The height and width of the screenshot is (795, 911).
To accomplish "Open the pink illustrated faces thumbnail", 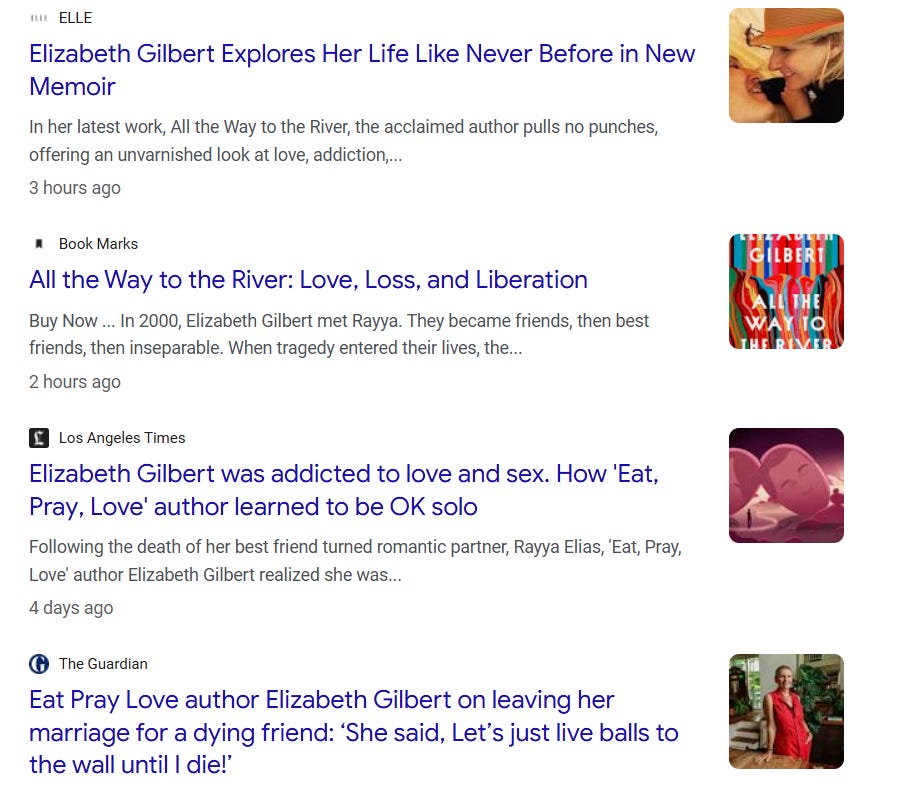I will coord(786,485).
